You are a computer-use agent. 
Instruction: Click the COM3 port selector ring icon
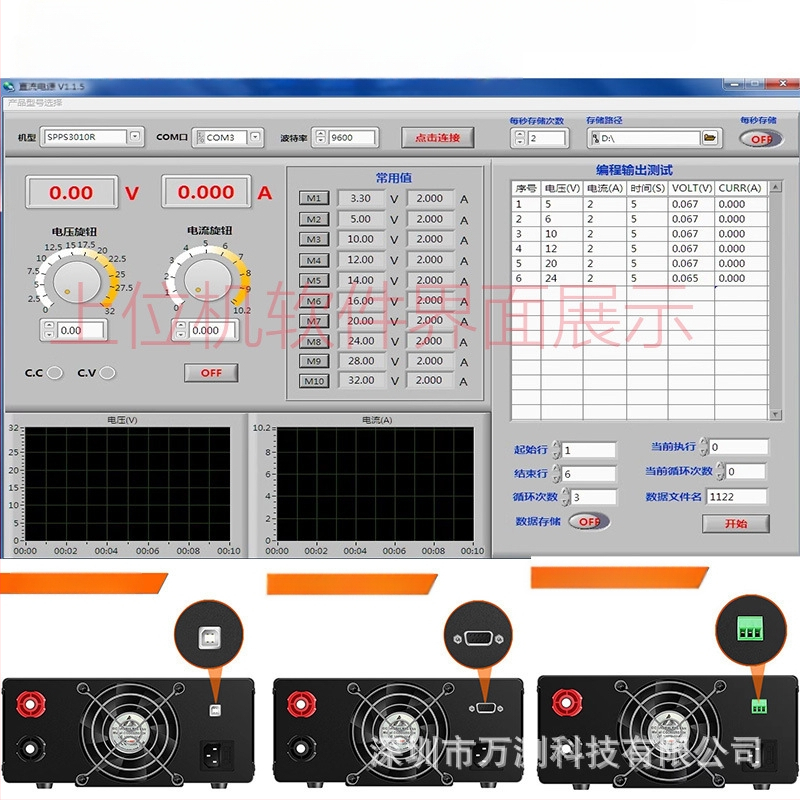[x=200, y=137]
